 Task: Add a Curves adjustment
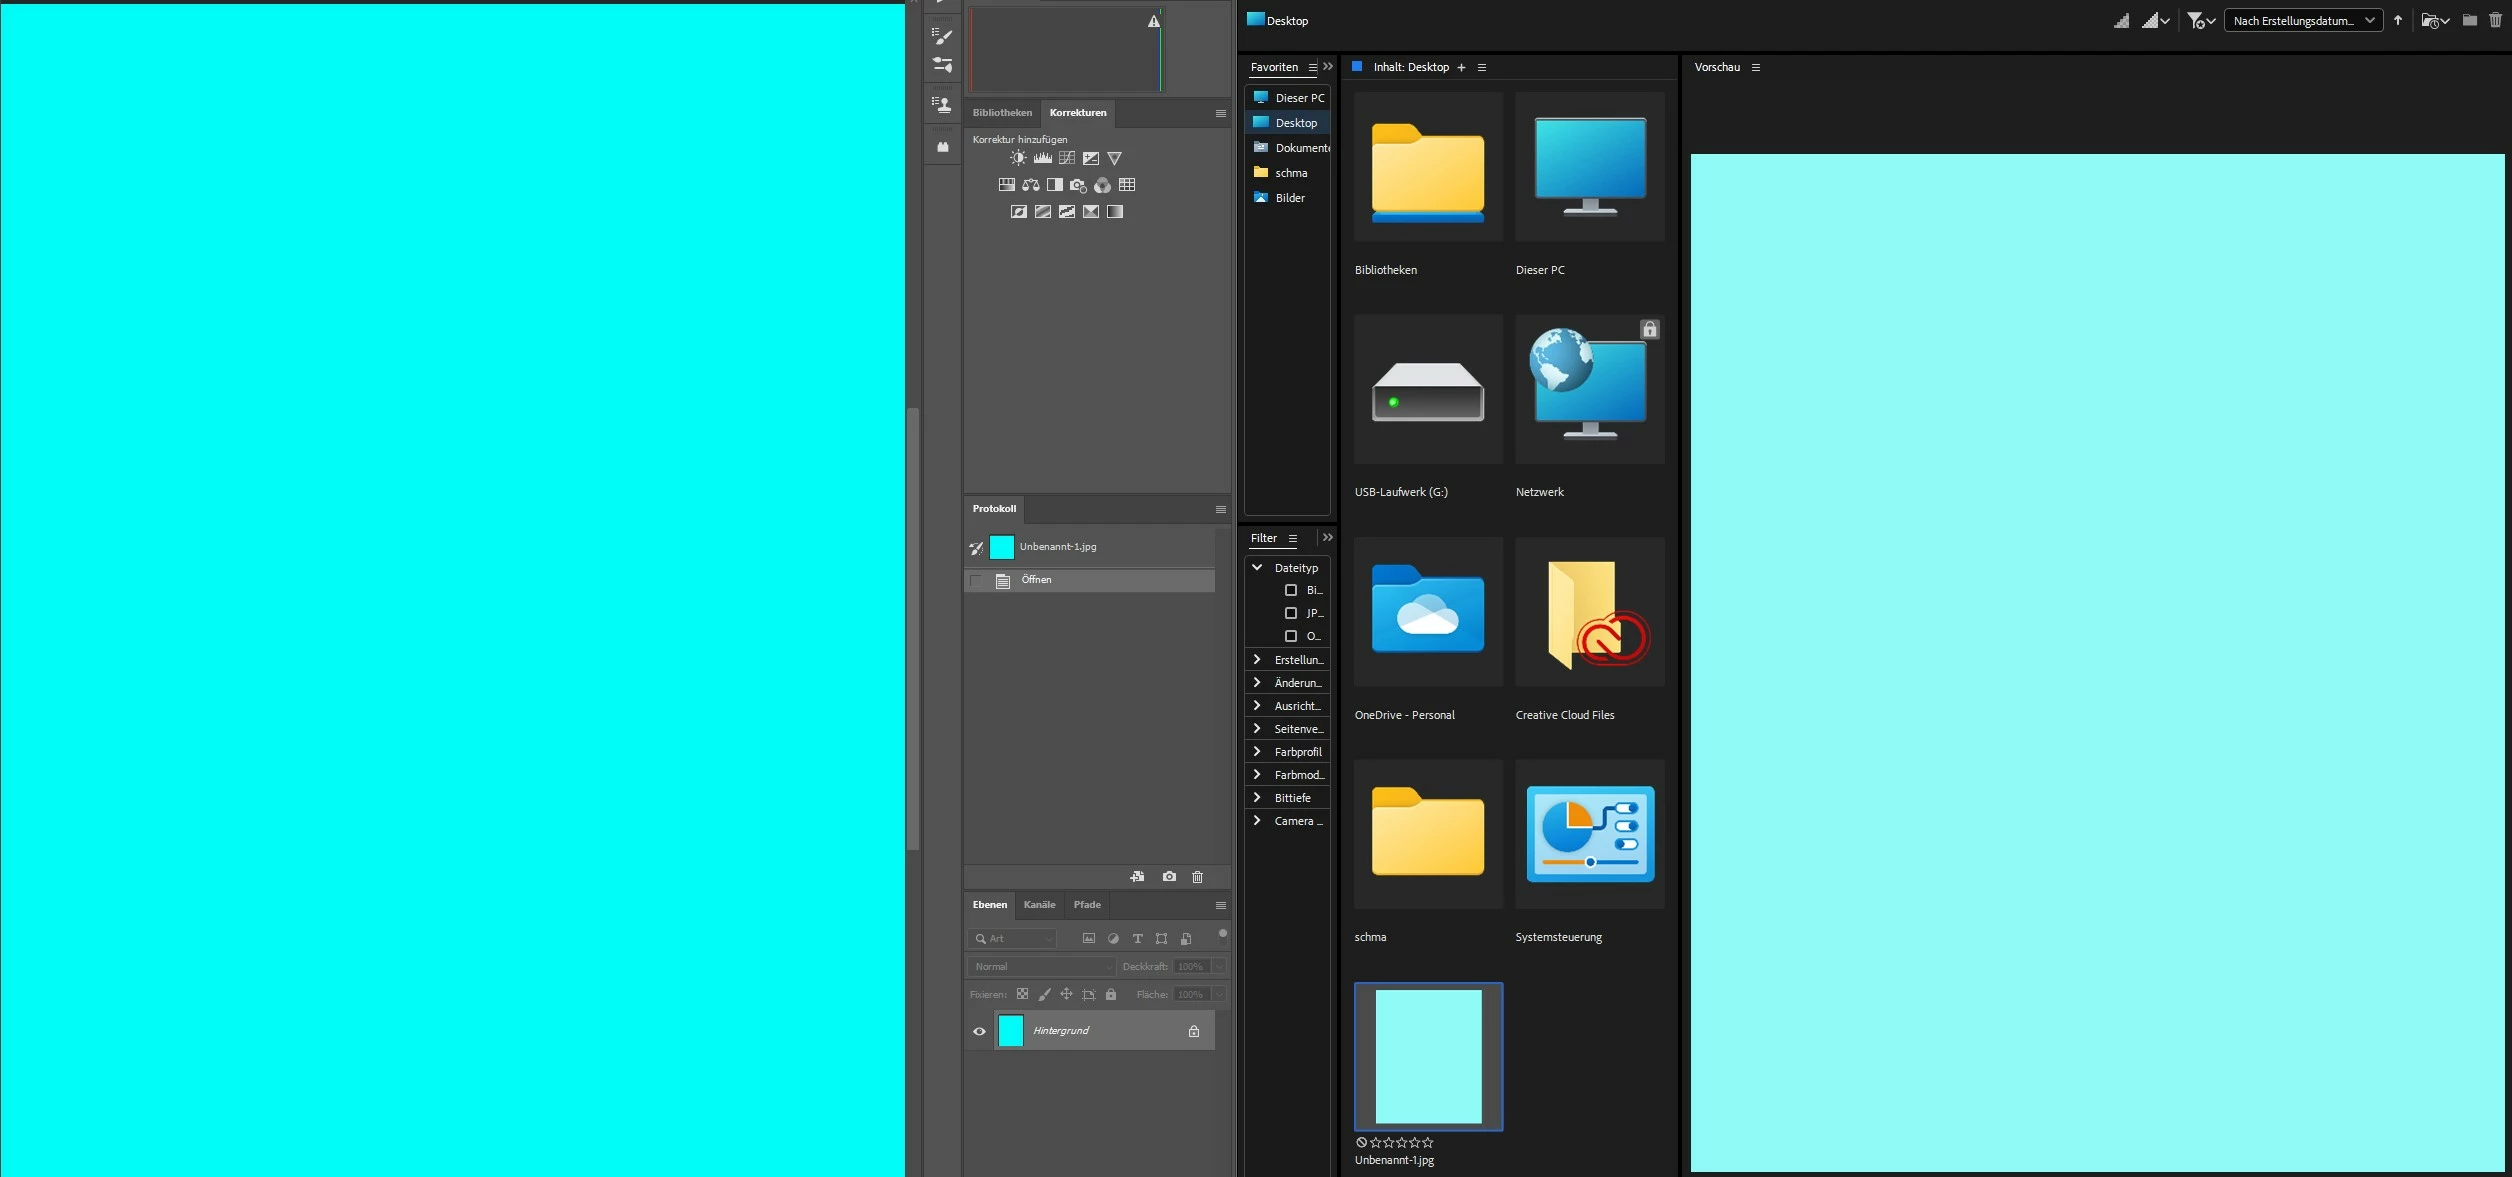tap(1067, 158)
